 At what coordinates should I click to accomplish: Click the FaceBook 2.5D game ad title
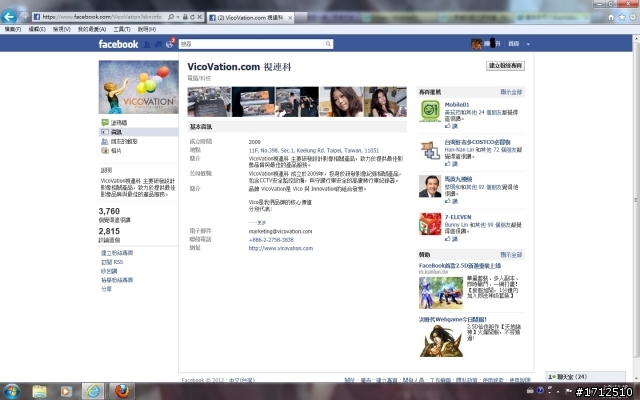pos(460,266)
